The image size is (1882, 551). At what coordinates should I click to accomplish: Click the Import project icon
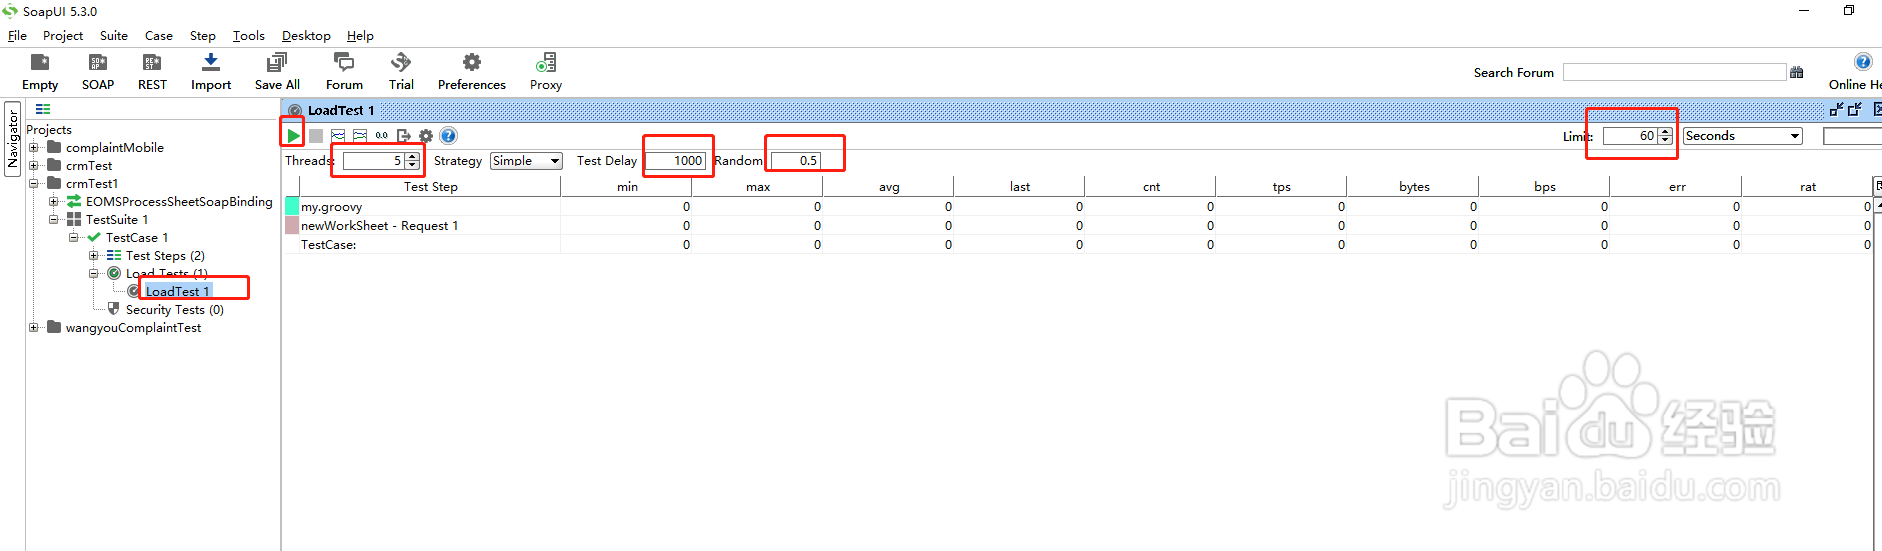(211, 72)
